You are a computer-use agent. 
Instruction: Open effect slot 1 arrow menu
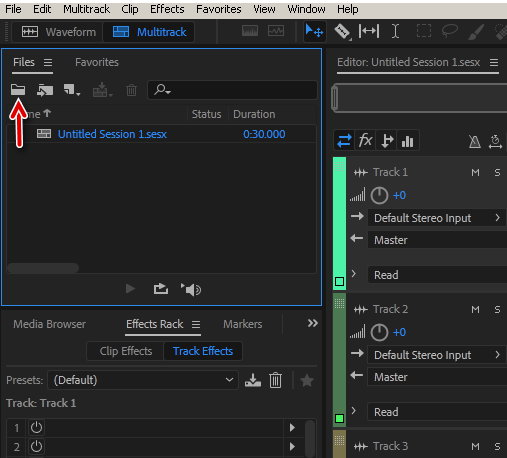pos(292,427)
